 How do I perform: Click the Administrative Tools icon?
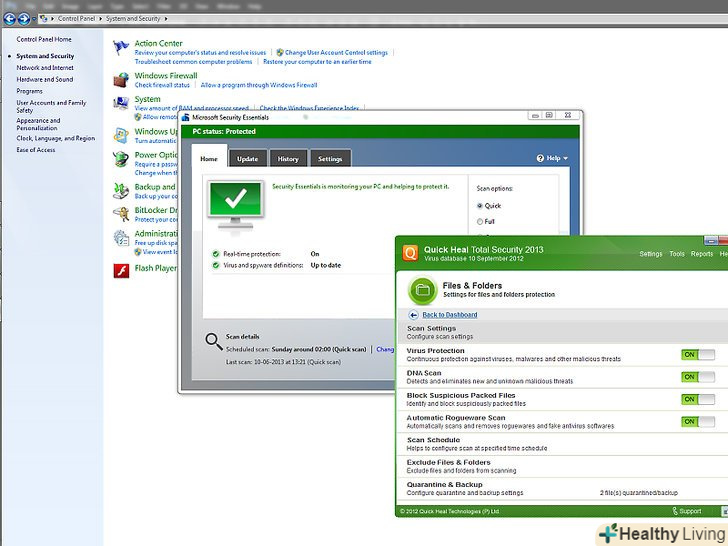point(121,238)
